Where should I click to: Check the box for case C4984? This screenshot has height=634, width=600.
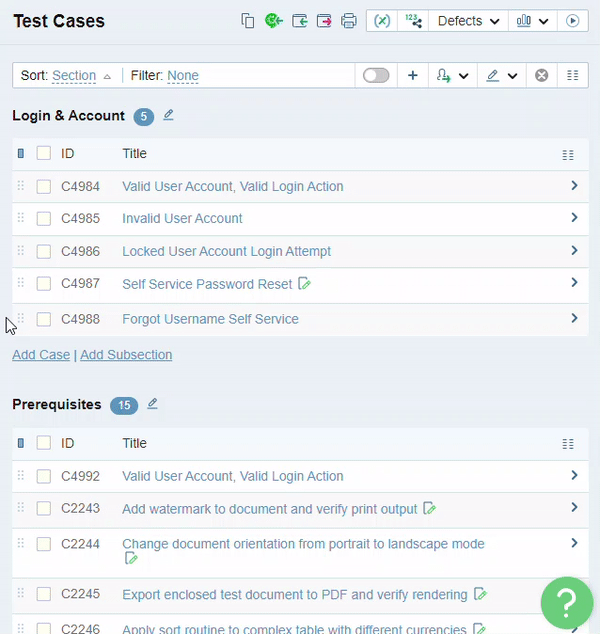click(x=44, y=187)
